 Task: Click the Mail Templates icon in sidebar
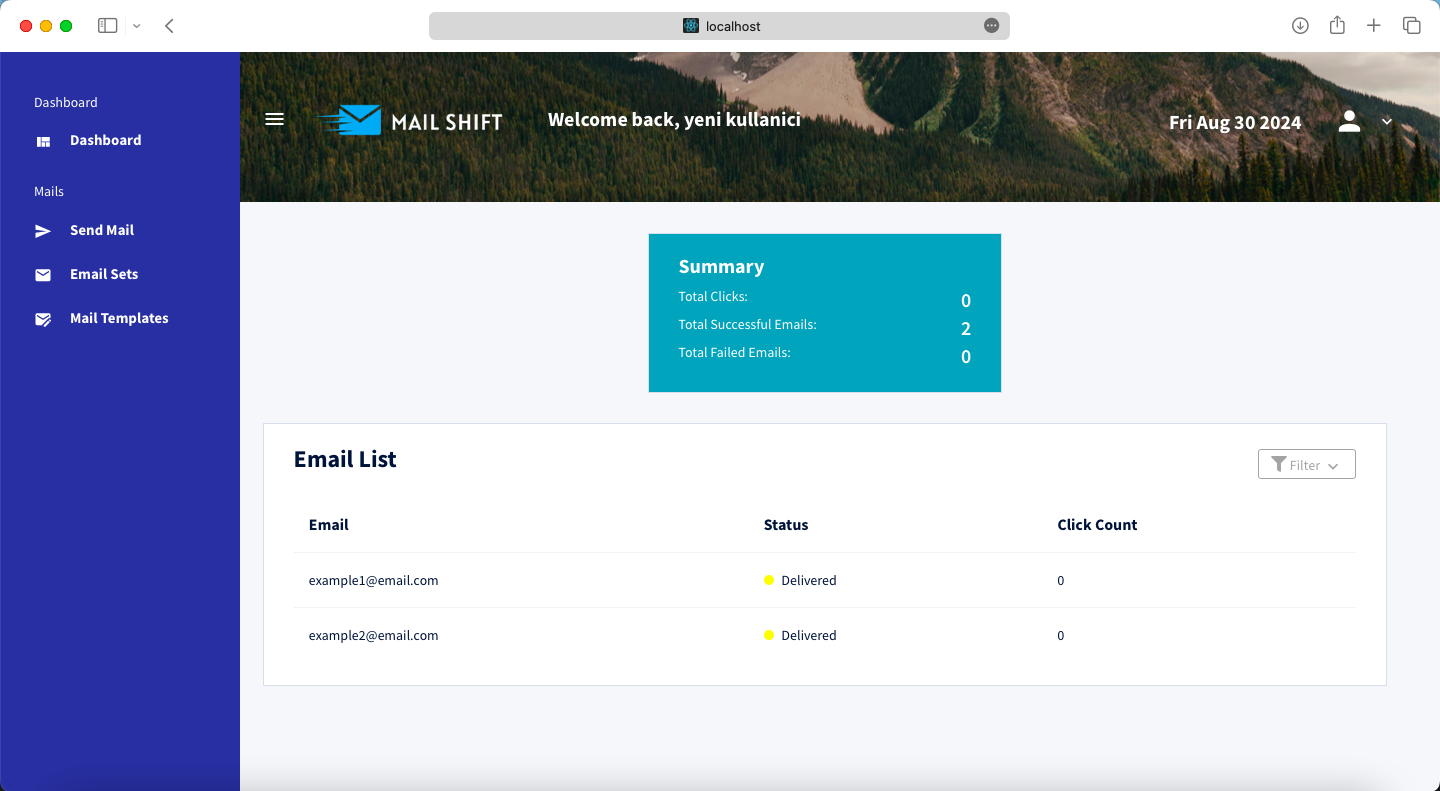coord(42,318)
